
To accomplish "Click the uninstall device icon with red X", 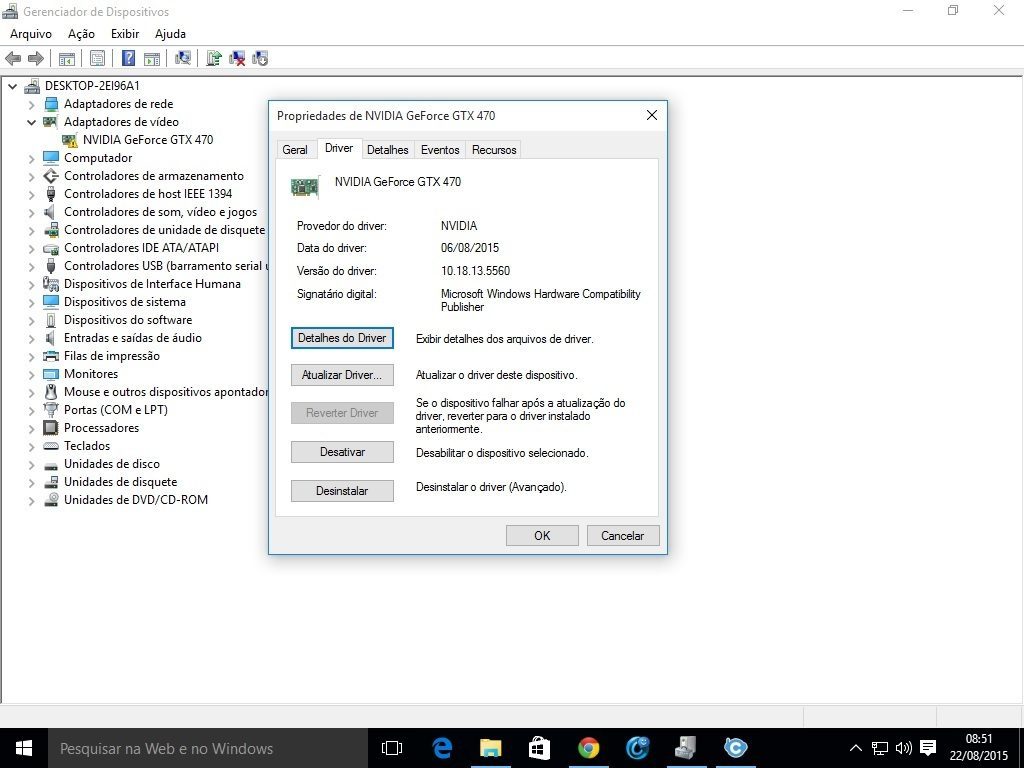I will [237, 58].
